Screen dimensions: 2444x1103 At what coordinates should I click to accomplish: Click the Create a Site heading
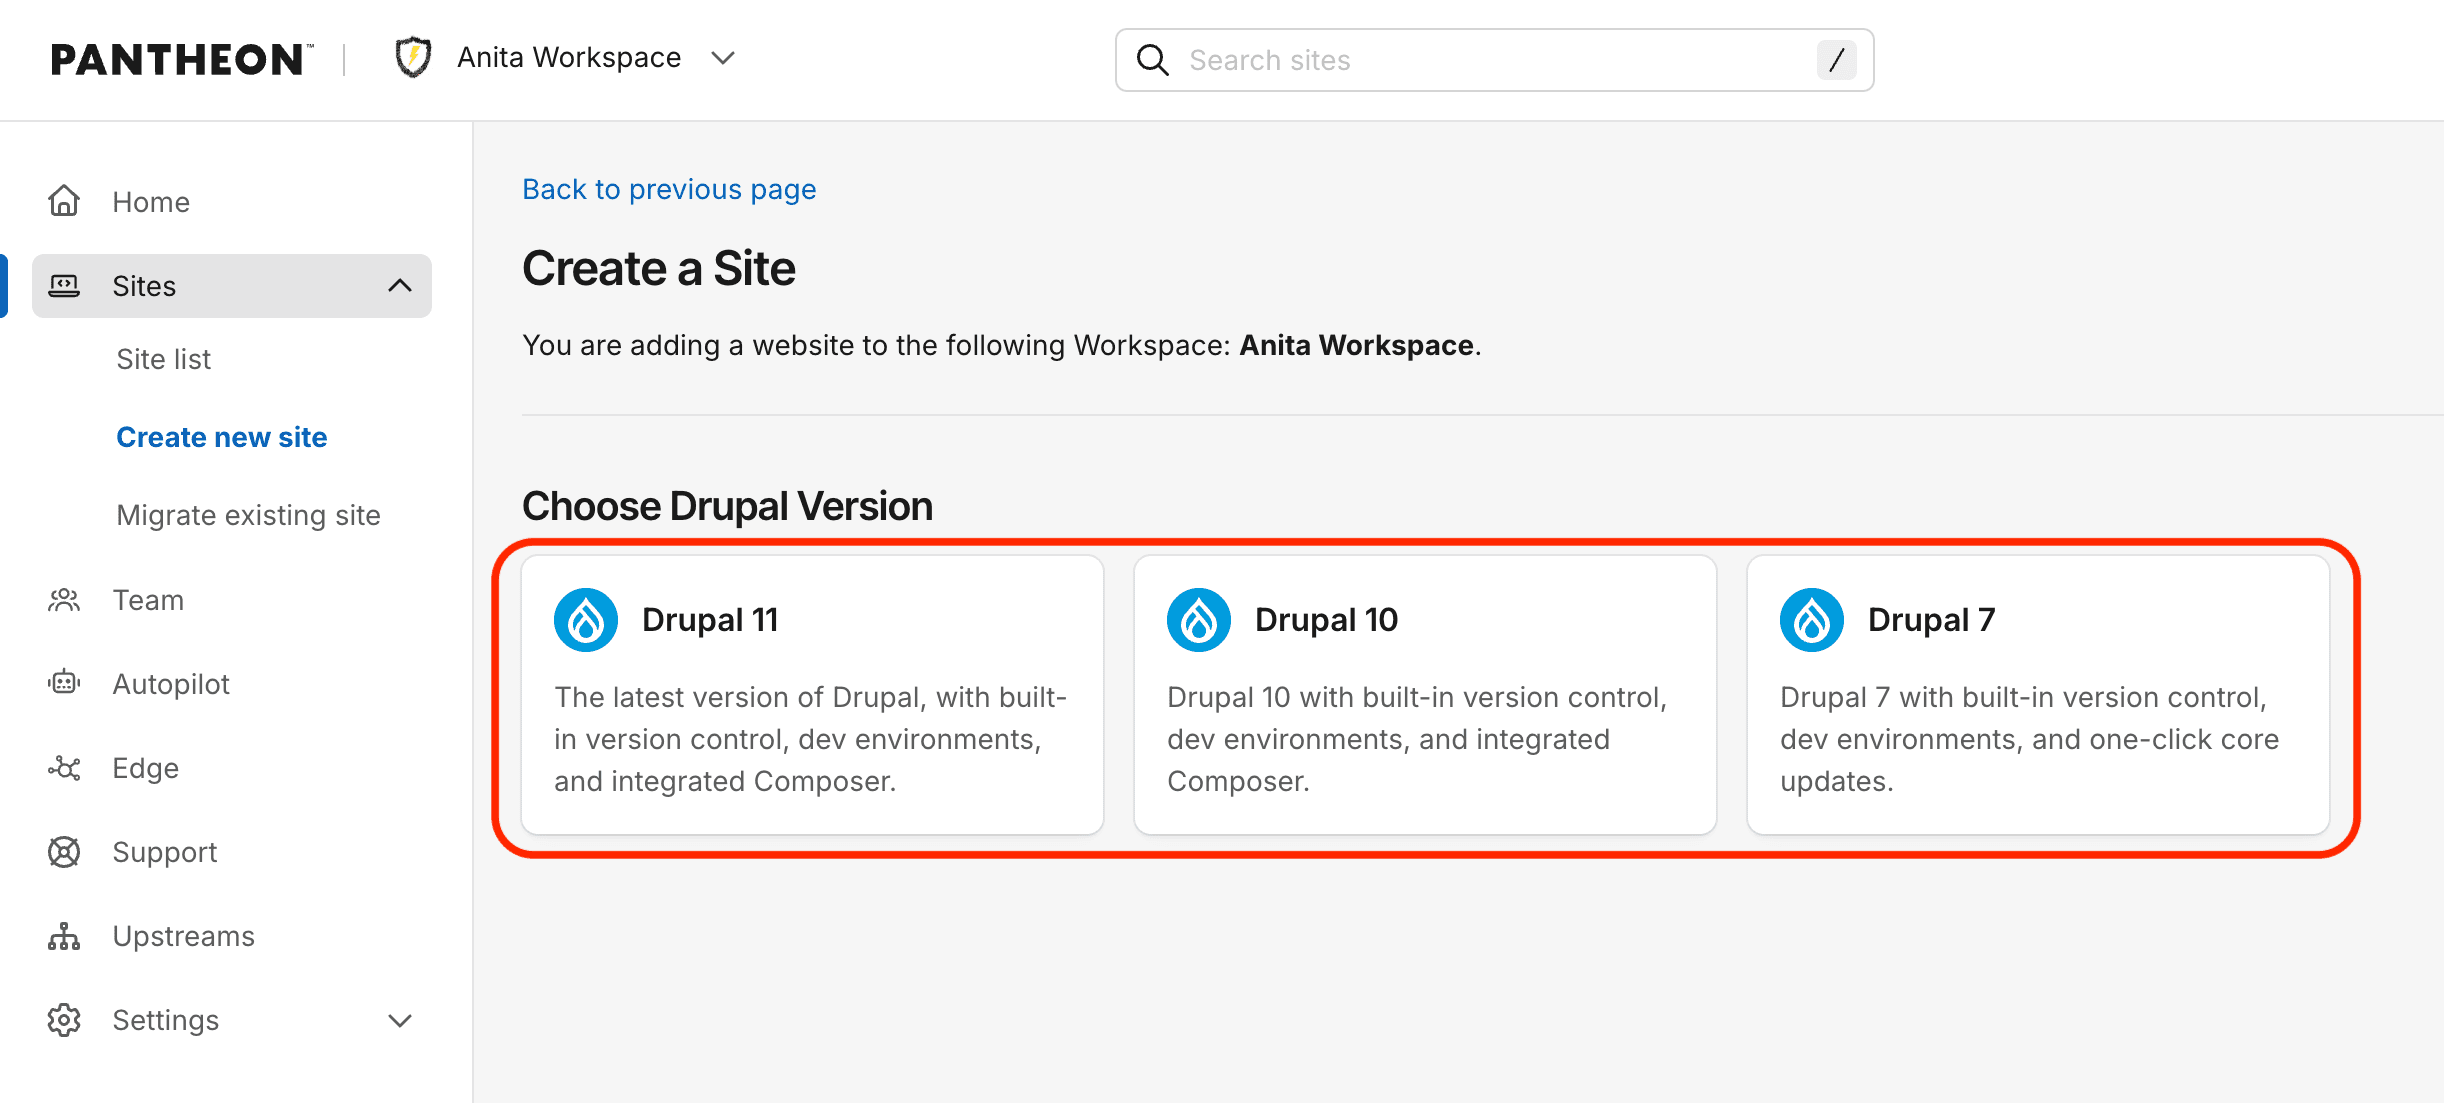coord(659,268)
